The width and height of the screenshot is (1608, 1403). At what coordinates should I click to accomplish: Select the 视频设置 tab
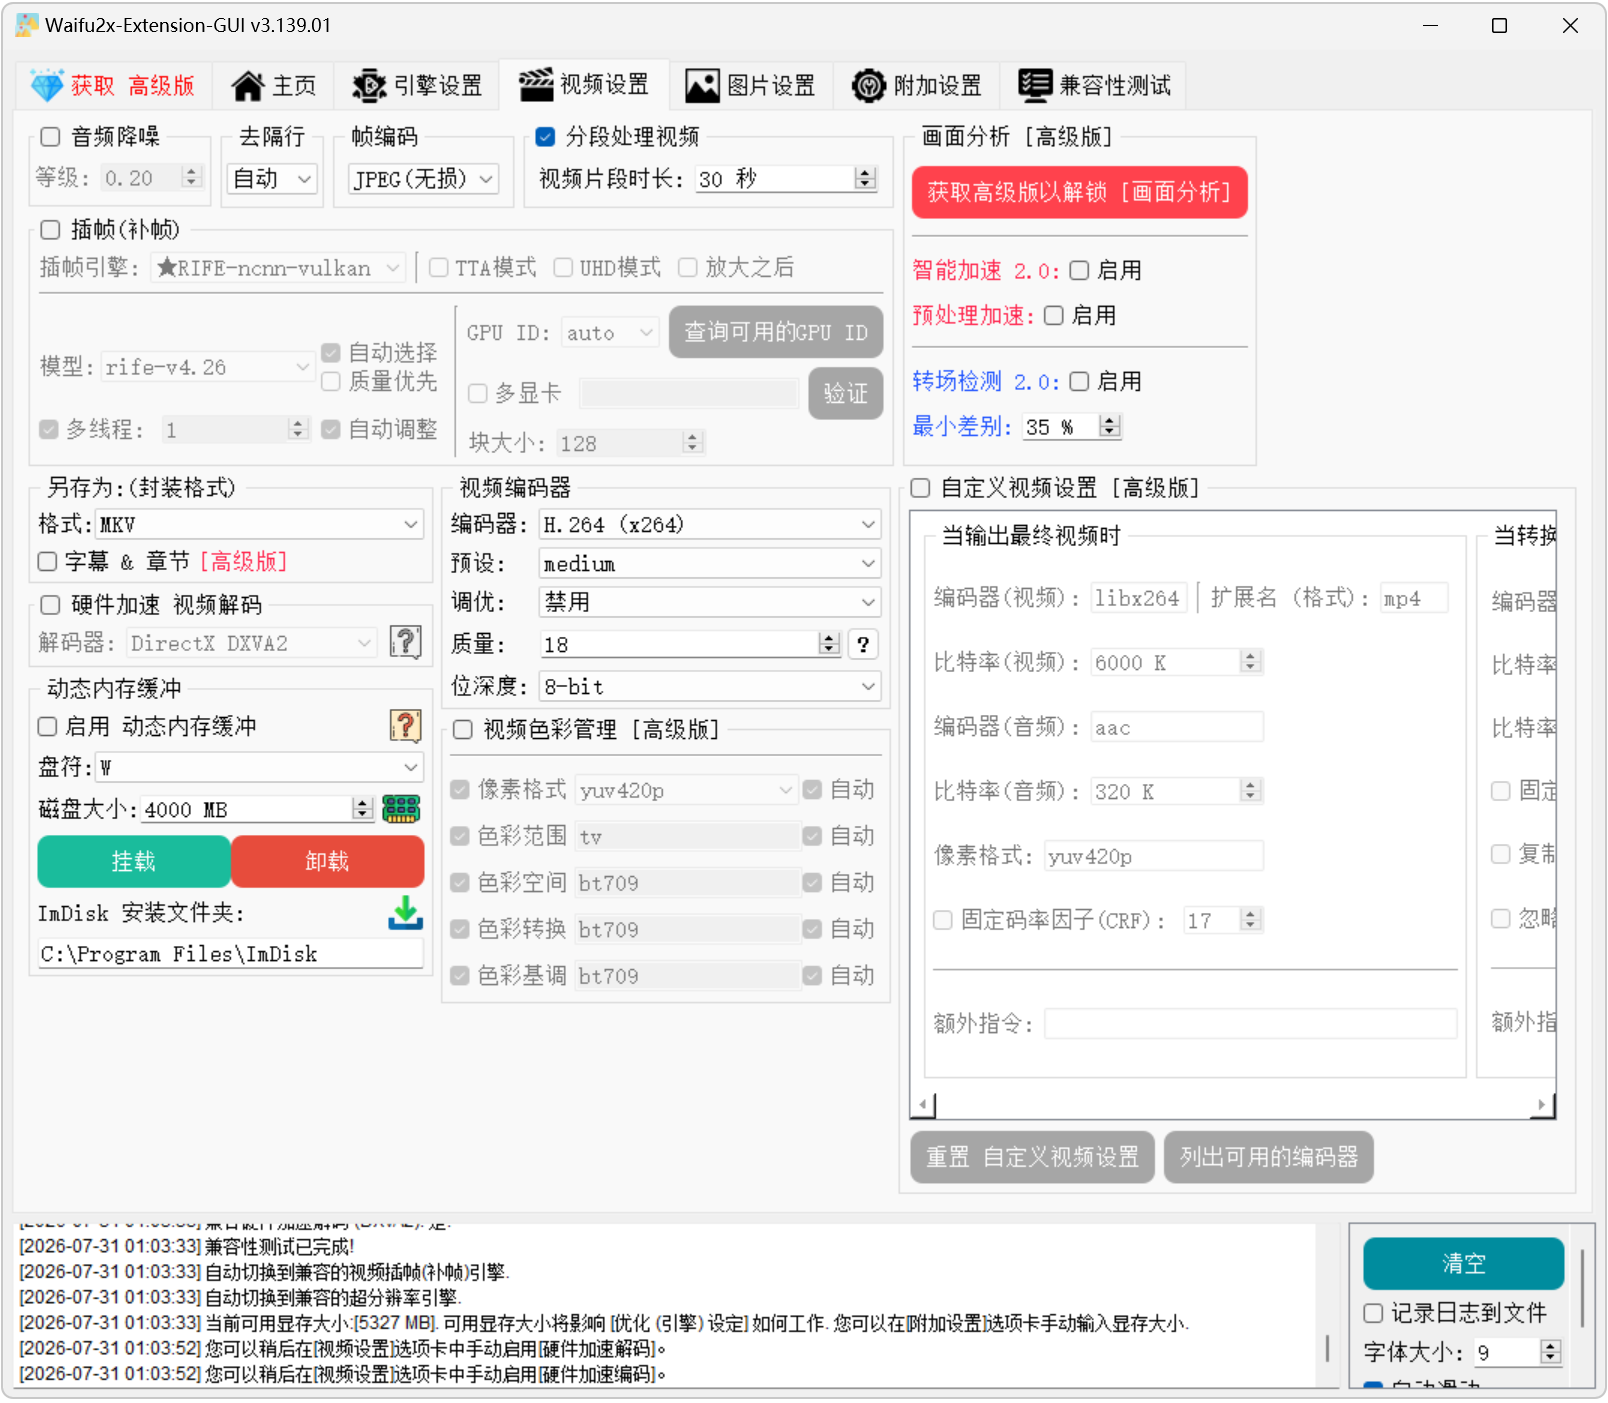(x=585, y=84)
